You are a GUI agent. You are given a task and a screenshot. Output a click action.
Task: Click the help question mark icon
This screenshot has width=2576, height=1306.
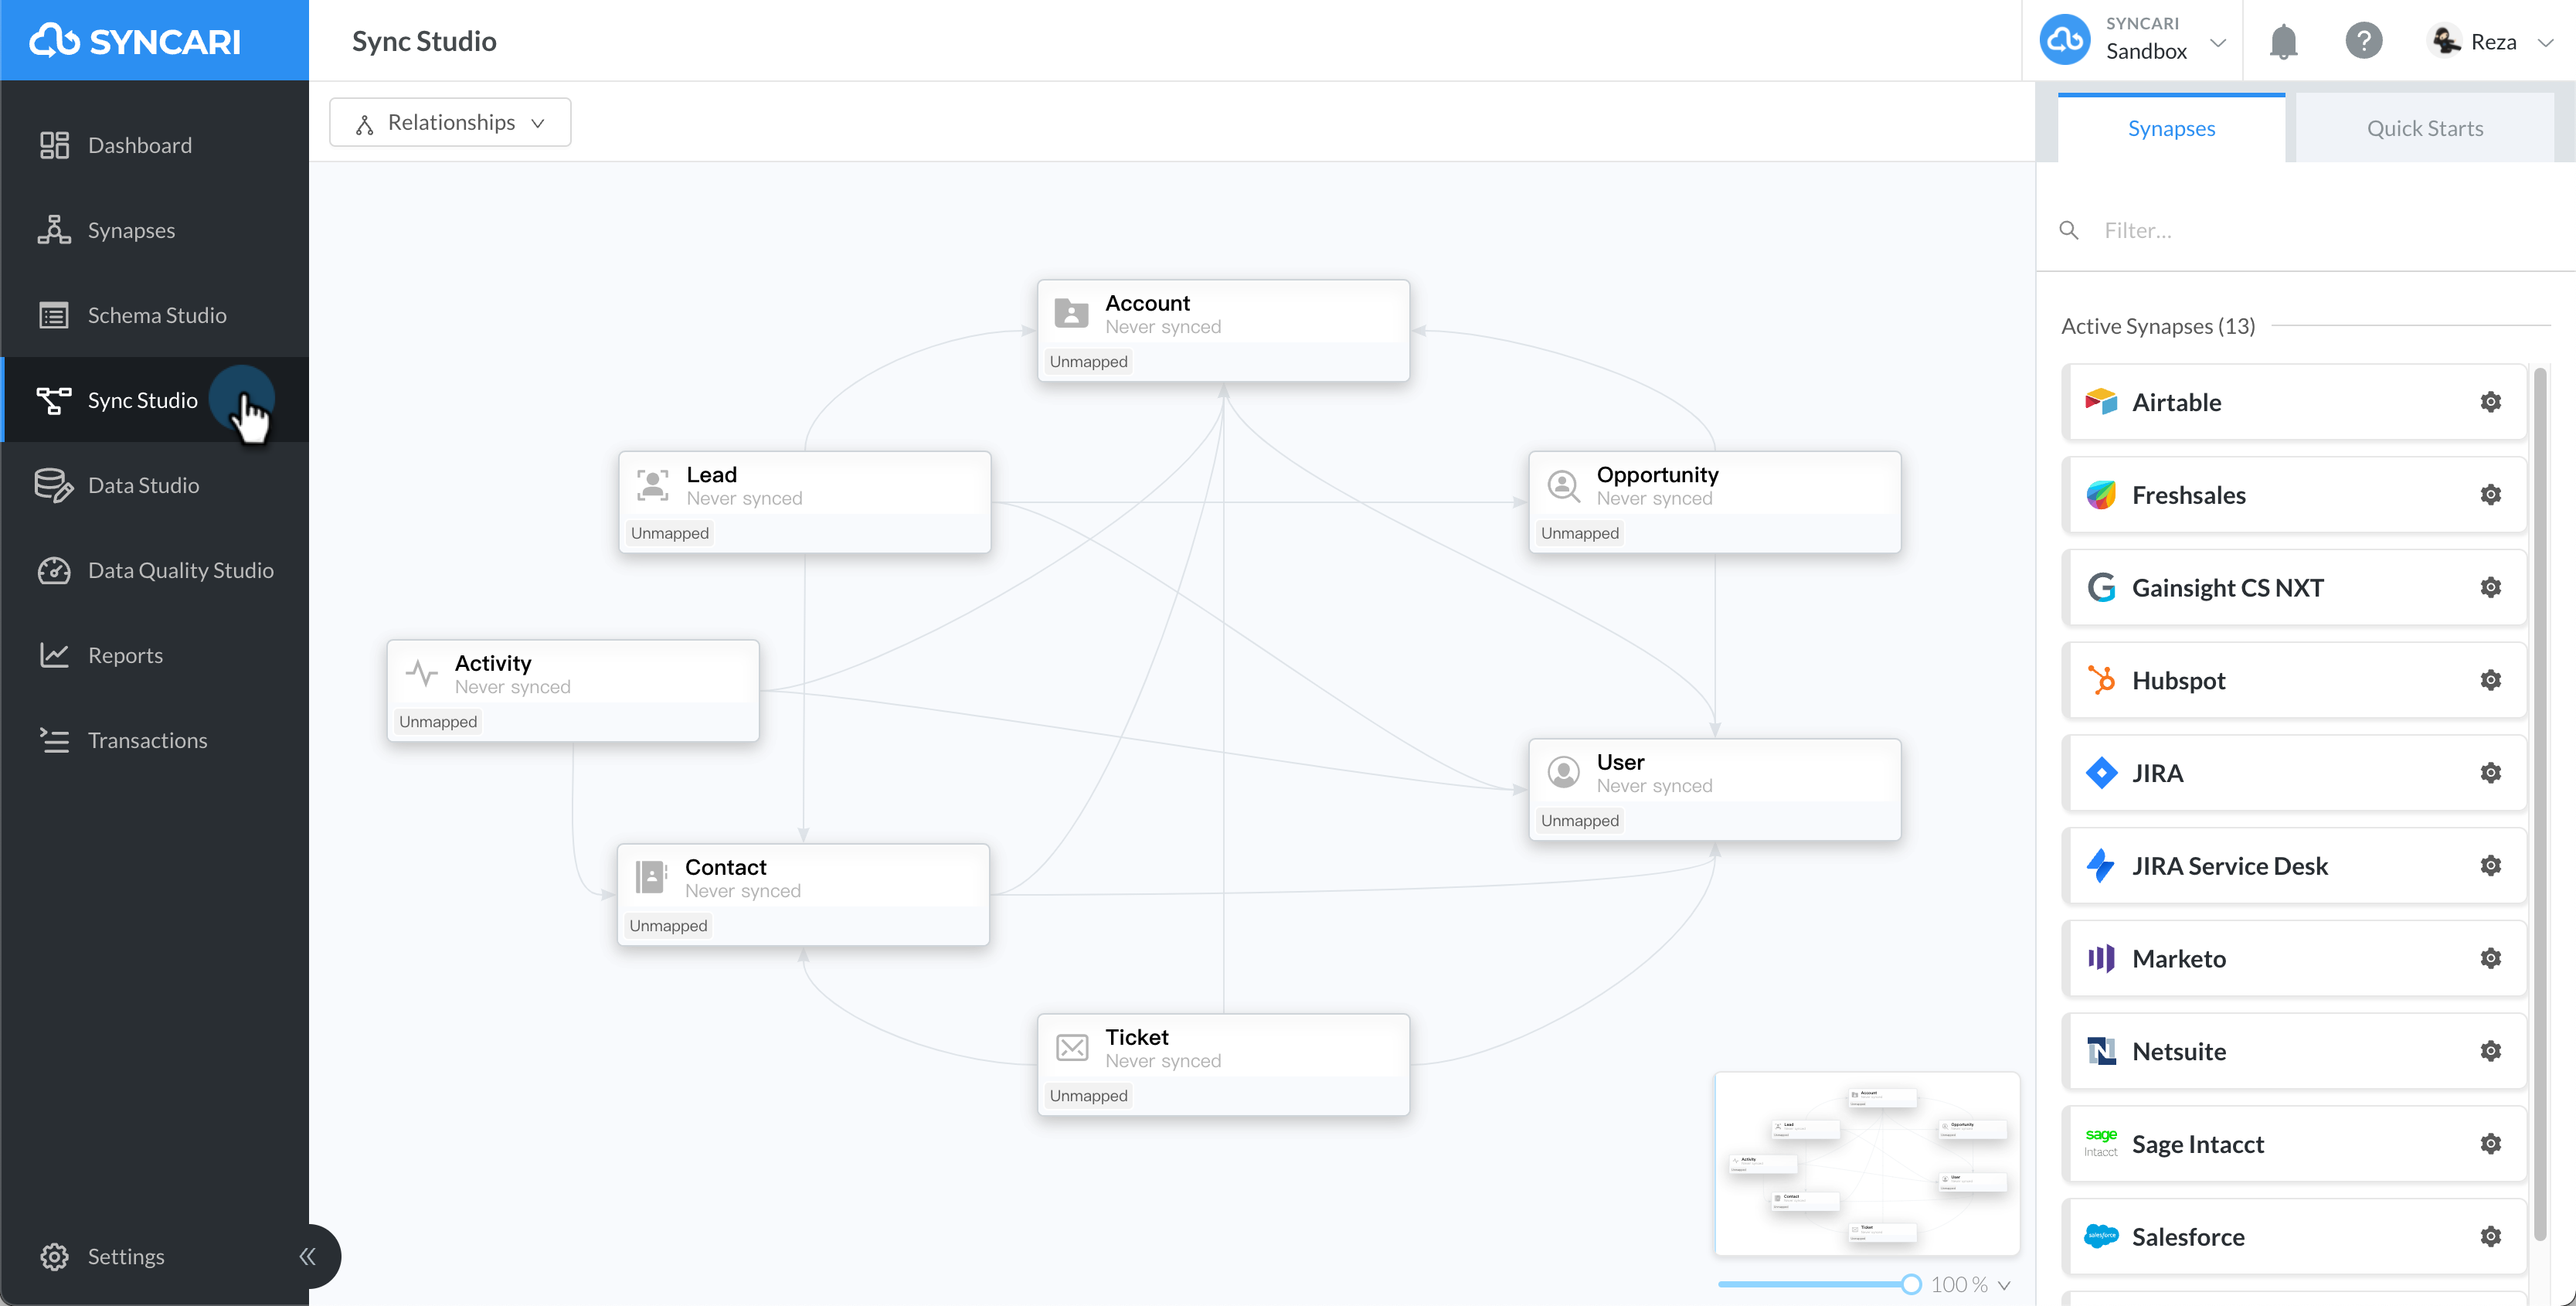tap(2364, 41)
